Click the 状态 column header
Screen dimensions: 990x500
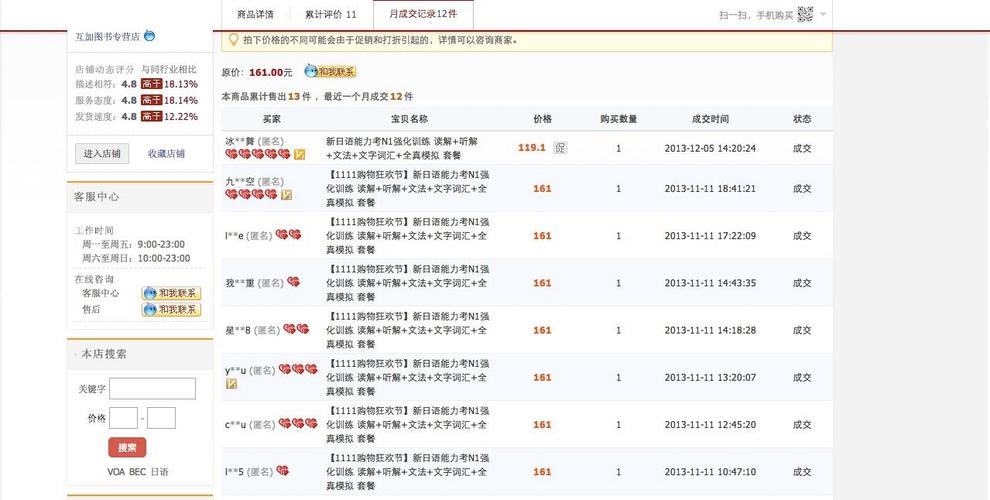pos(802,119)
